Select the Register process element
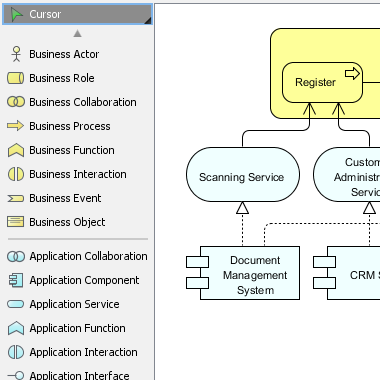The width and height of the screenshot is (380, 380). coord(322,82)
